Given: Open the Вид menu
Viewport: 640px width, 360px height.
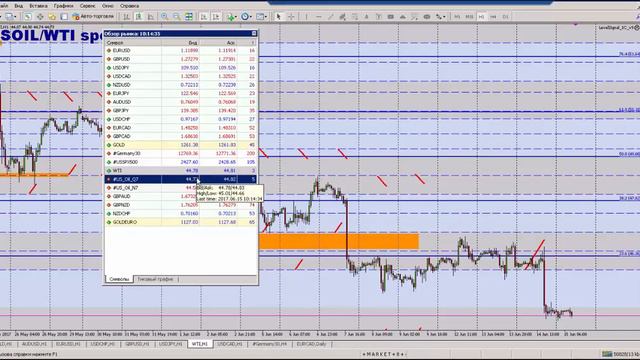Looking at the screenshot, I should point(18,6).
